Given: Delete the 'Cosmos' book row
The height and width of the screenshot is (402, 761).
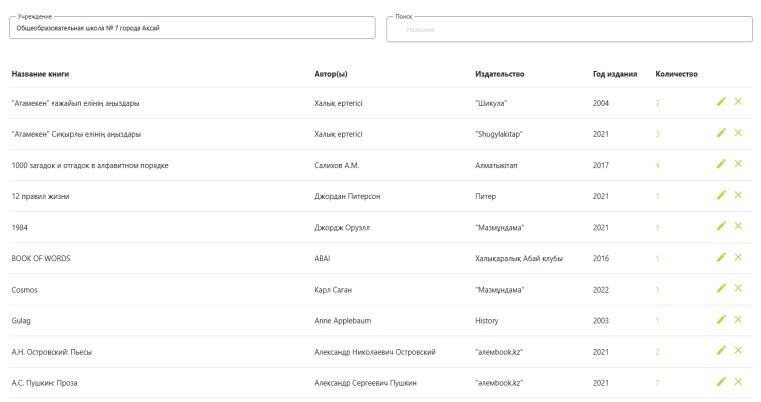Looking at the screenshot, I should 738,288.
